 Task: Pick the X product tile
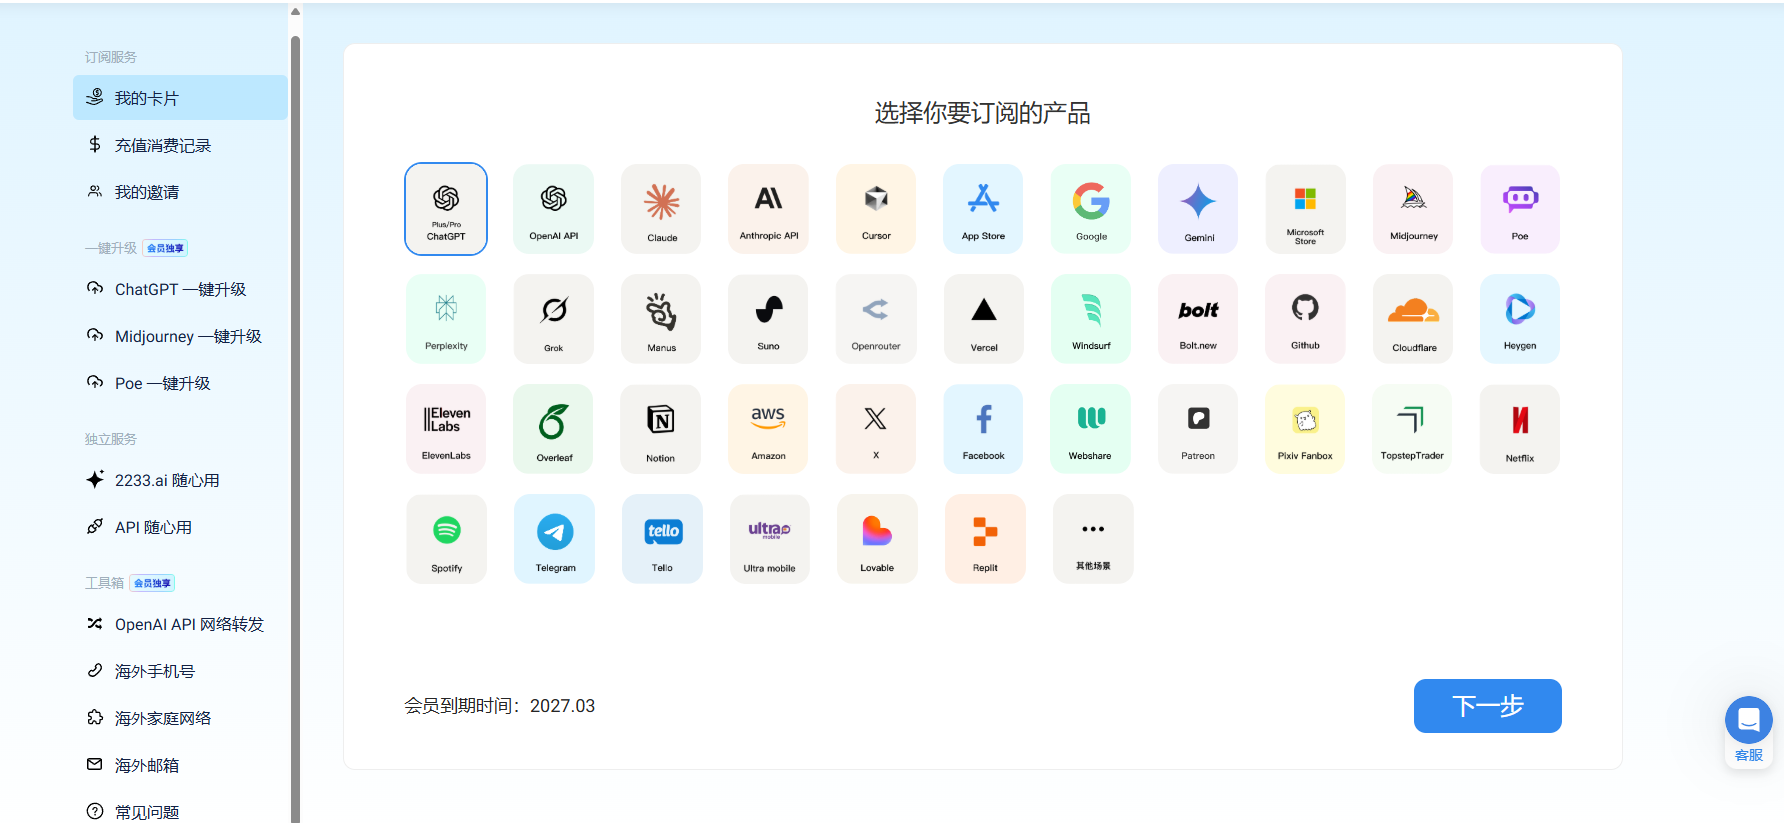tap(876, 429)
